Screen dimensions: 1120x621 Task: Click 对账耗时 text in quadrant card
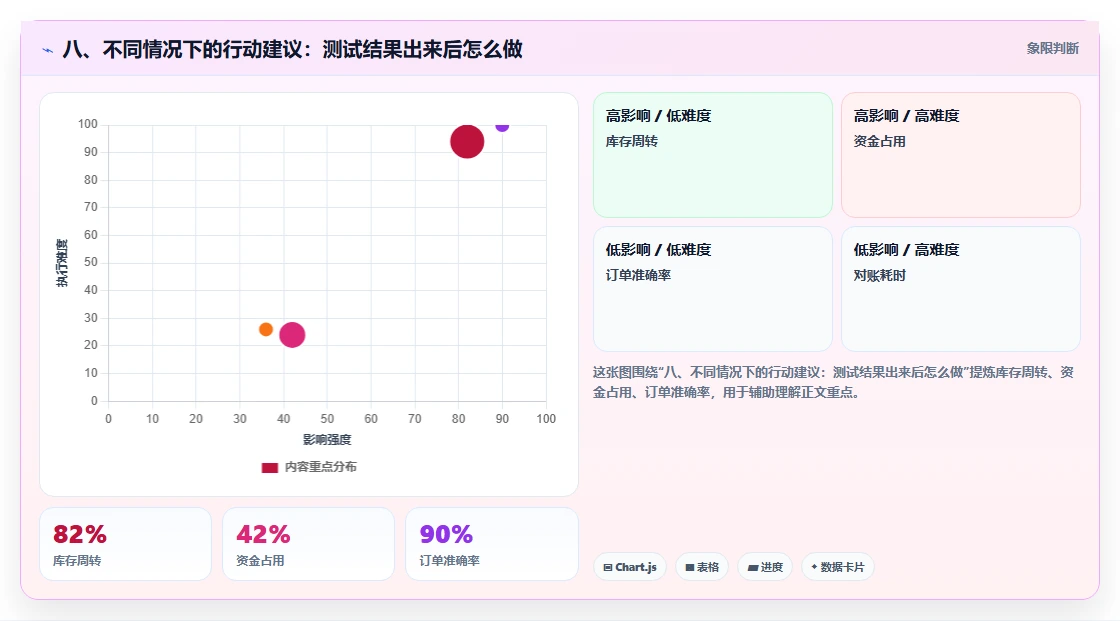pos(879,275)
